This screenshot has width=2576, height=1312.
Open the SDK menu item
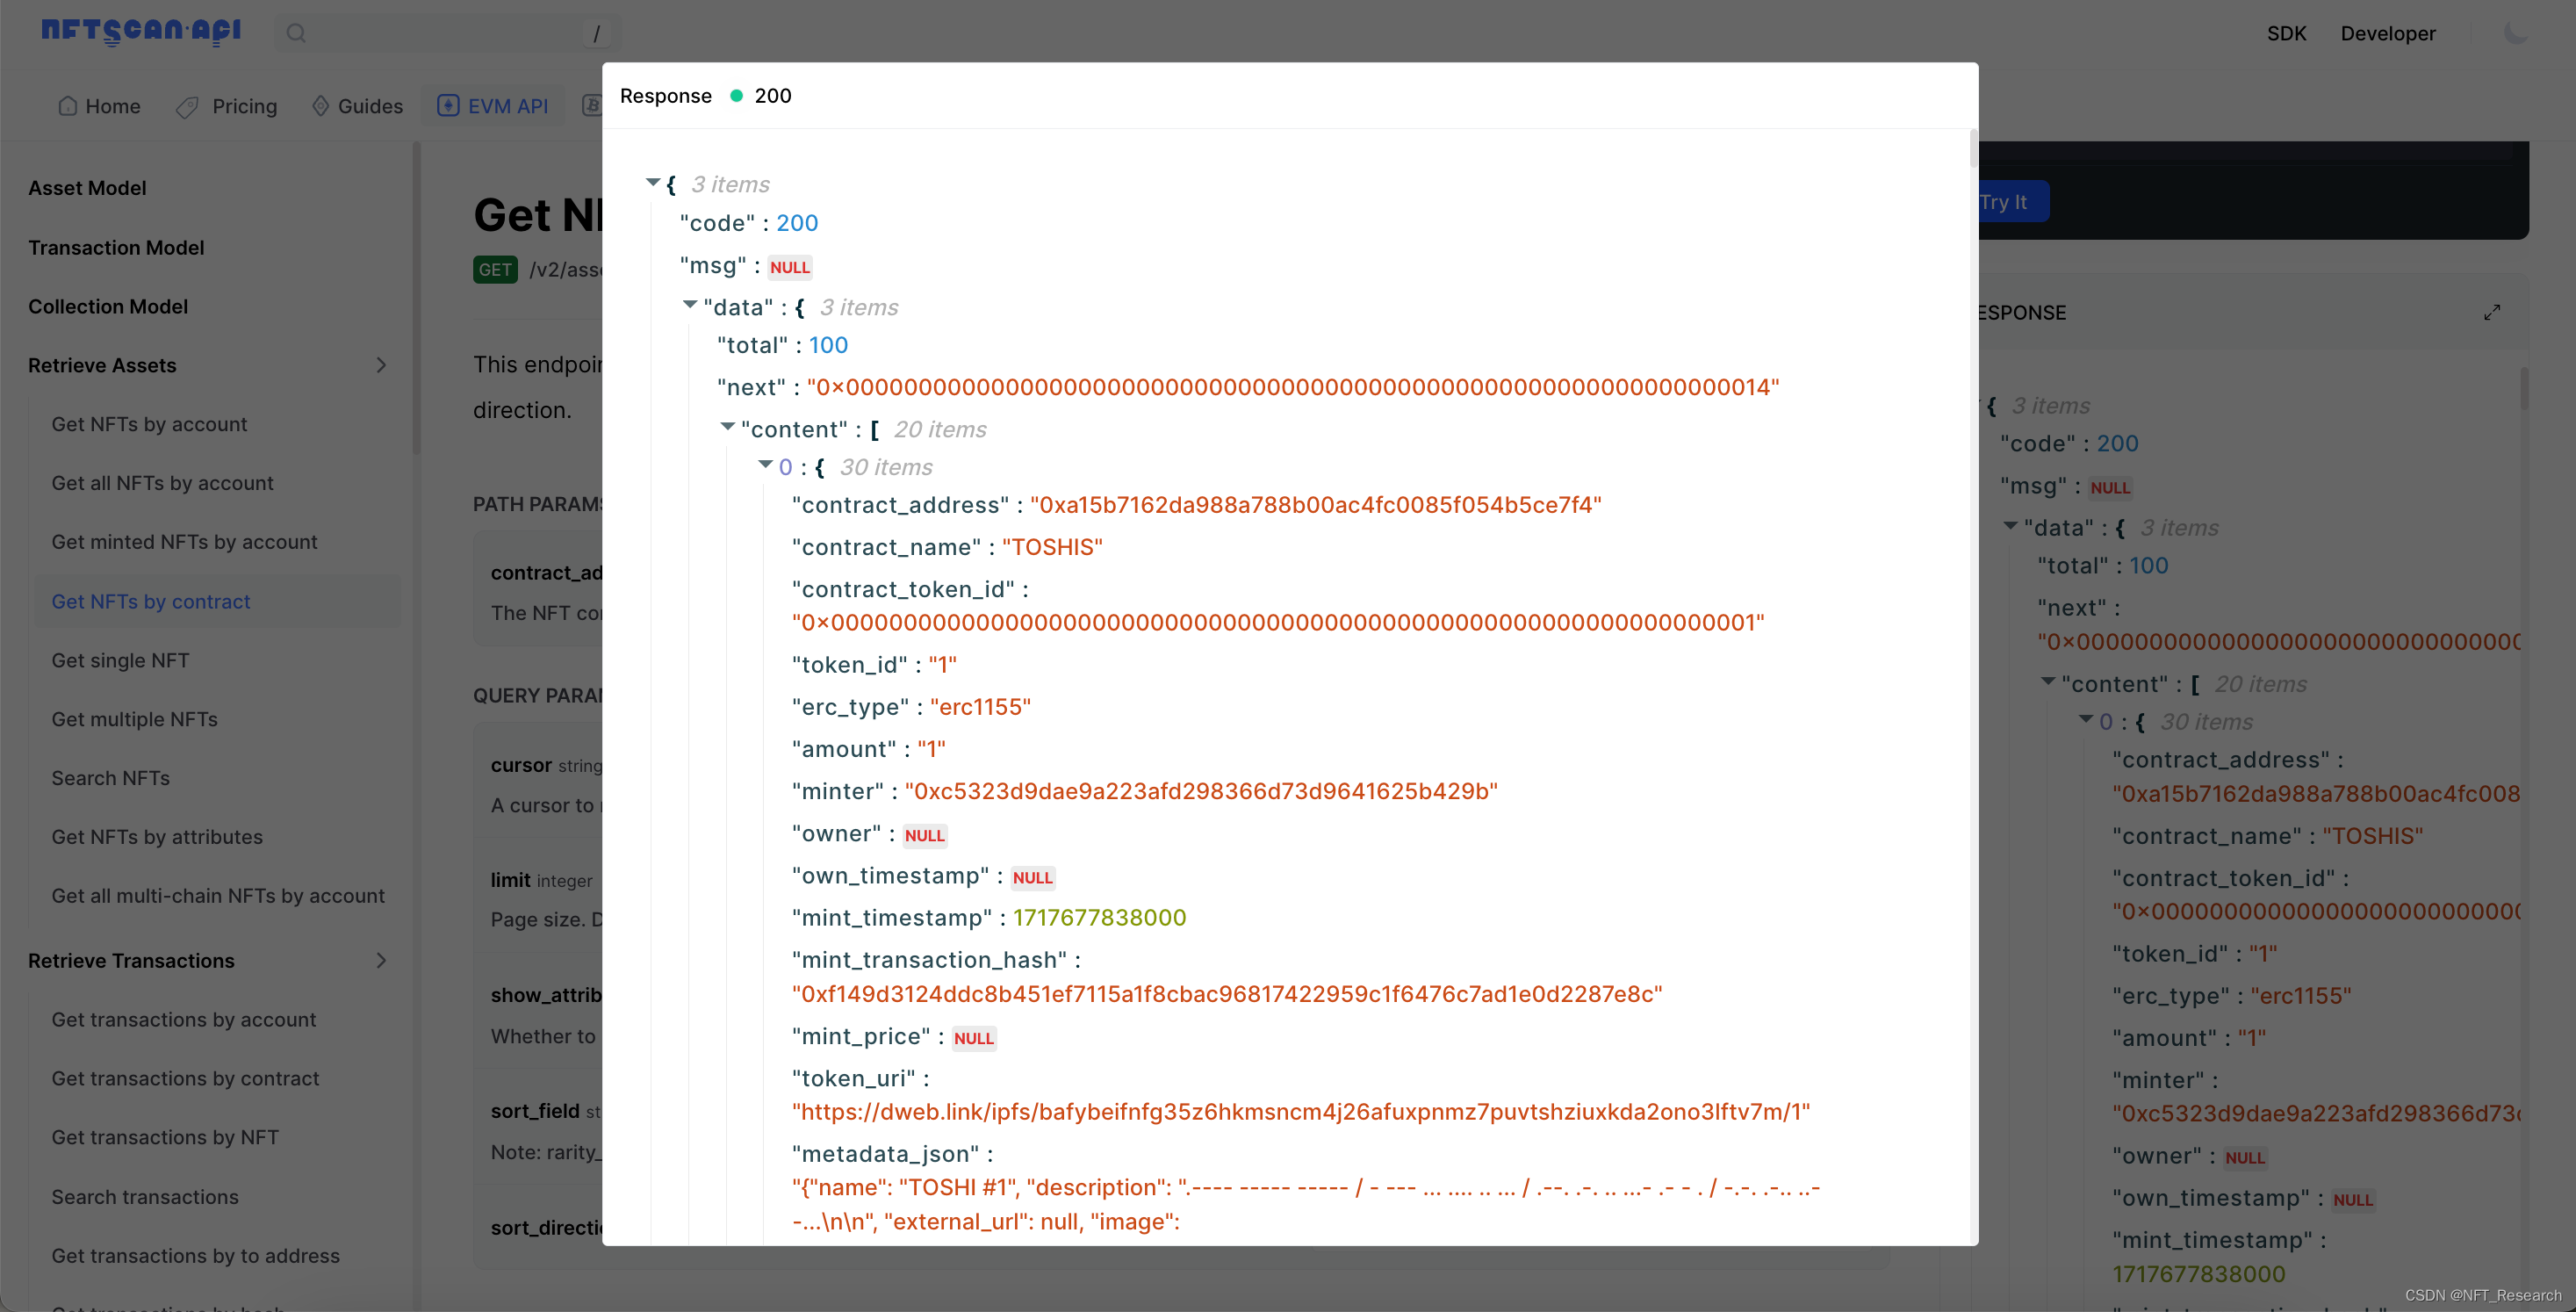(2286, 33)
